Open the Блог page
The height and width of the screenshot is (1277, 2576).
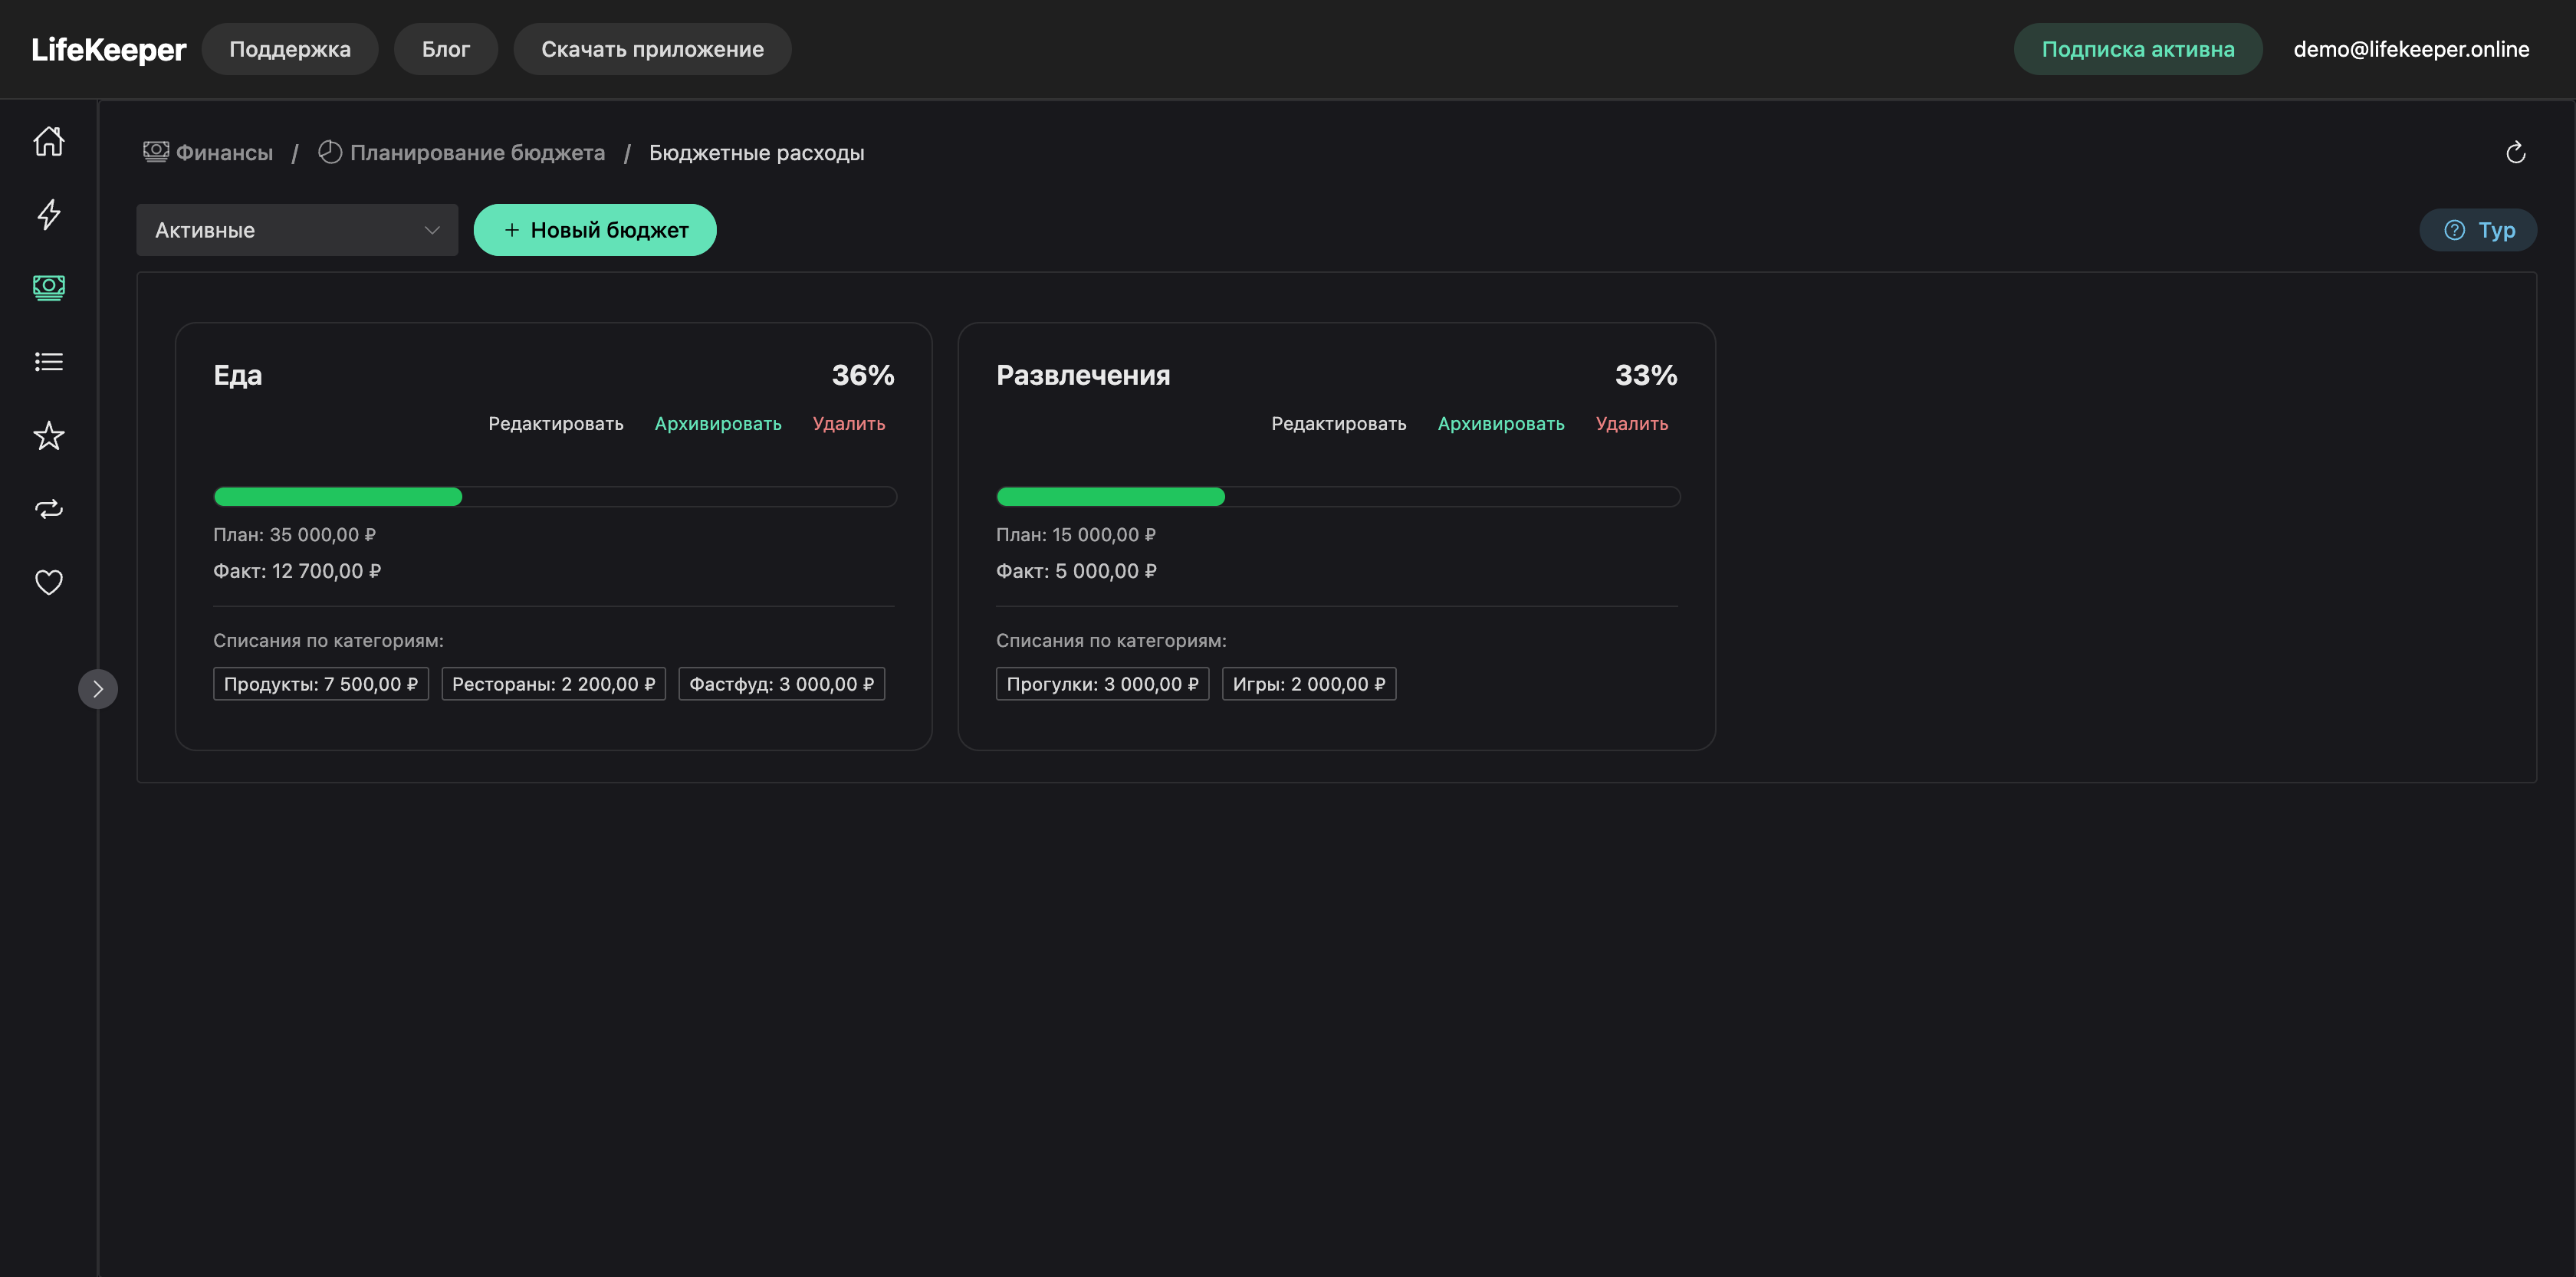[x=446, y=49]
